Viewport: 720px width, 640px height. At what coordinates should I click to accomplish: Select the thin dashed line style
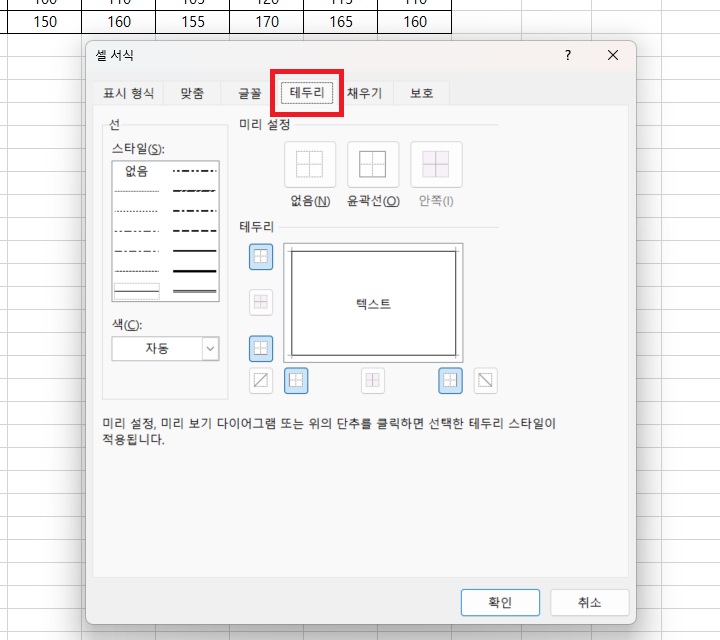pyautogui.click(x=136, y=271)
